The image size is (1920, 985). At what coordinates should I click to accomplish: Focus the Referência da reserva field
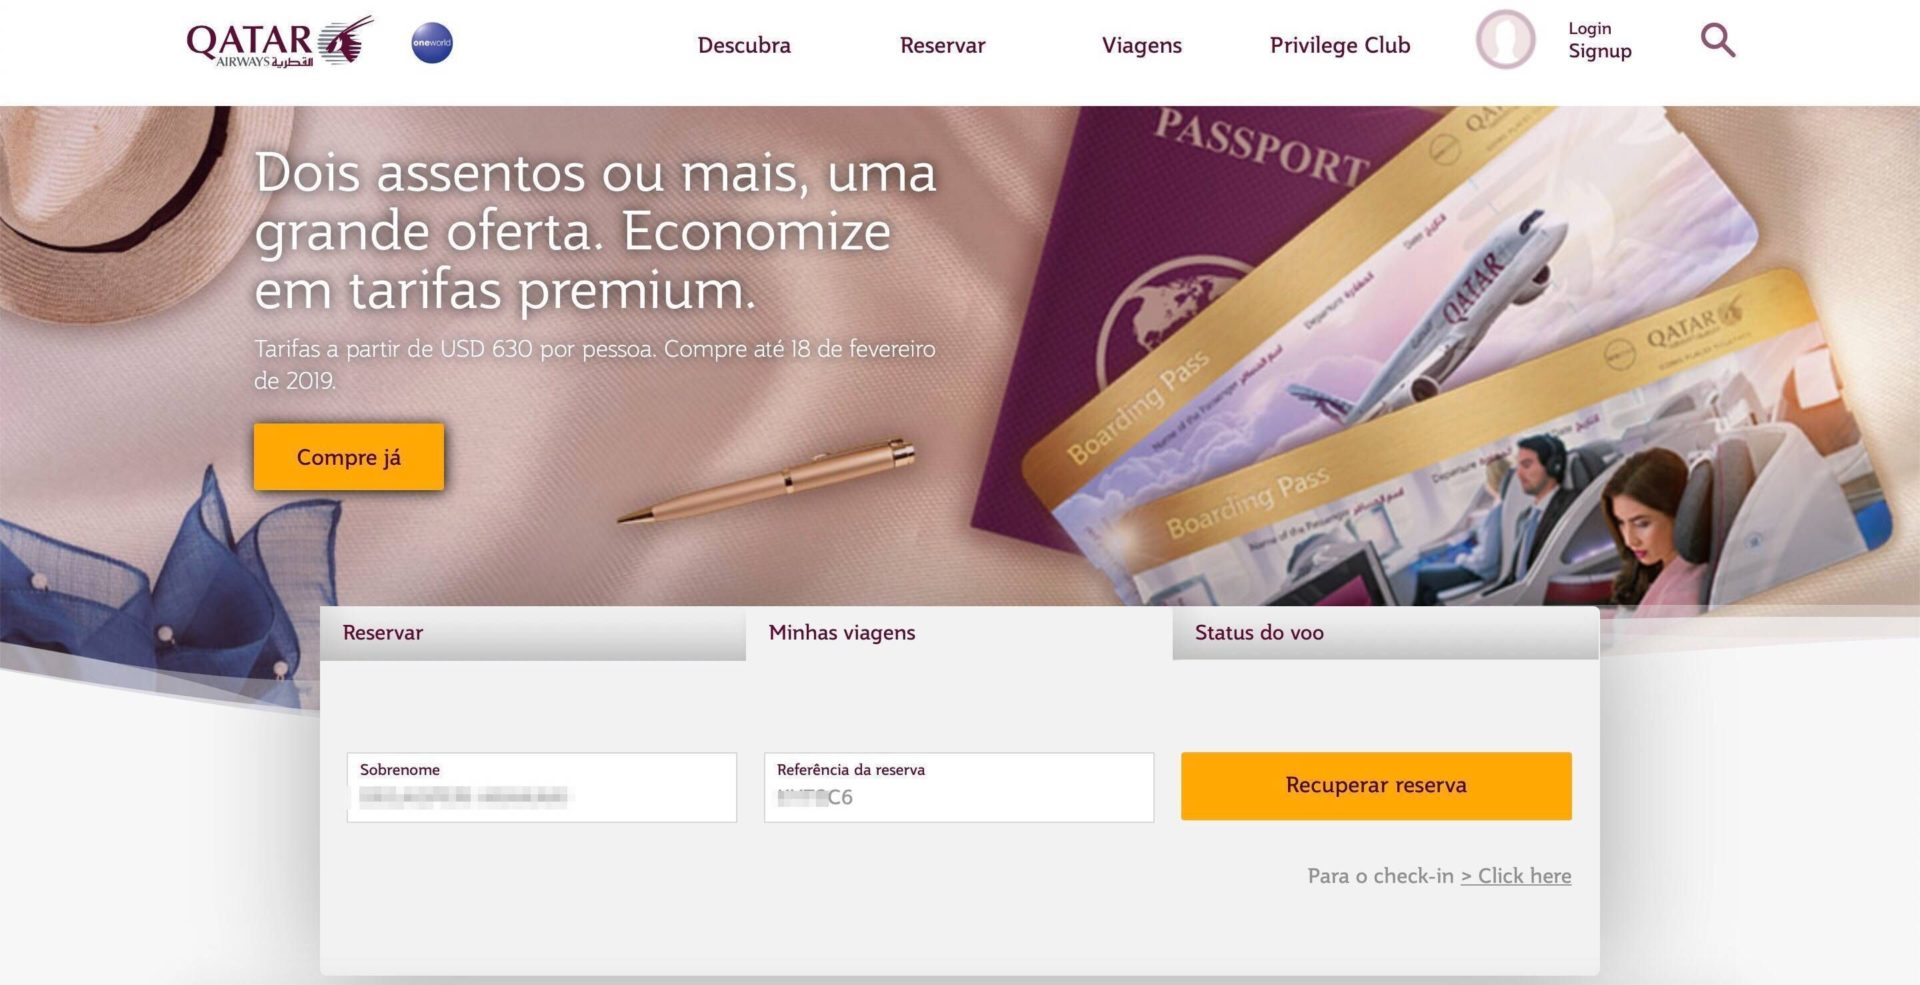point(959,788)
